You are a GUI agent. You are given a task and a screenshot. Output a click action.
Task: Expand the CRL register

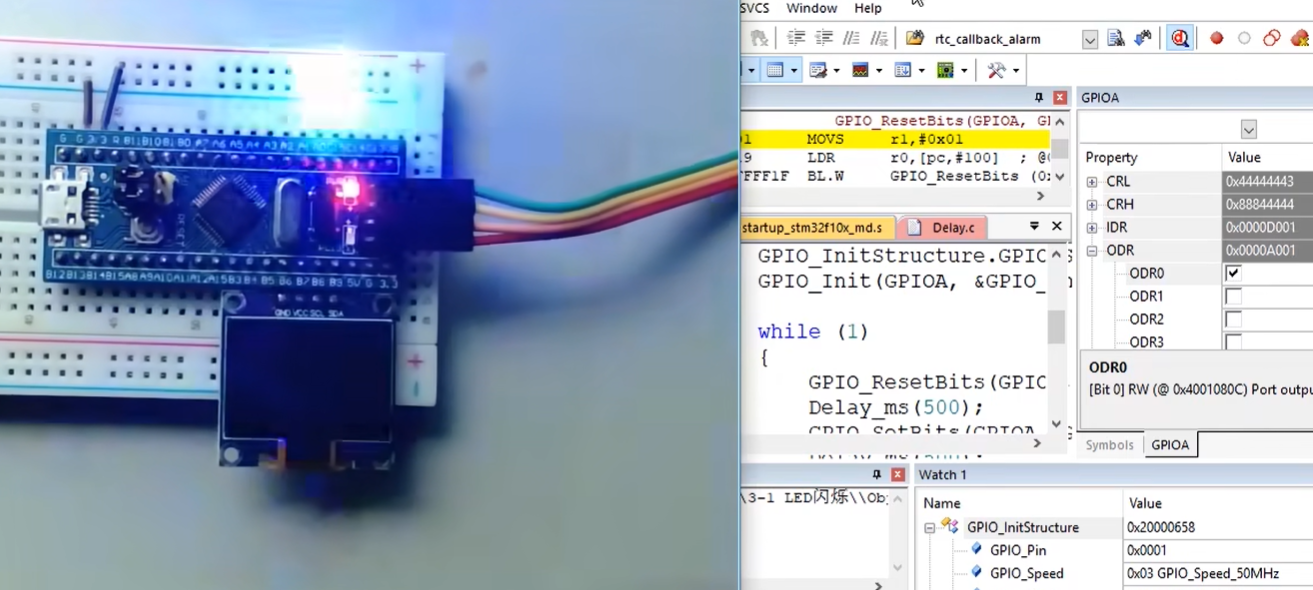click(x=1092, y=182)
